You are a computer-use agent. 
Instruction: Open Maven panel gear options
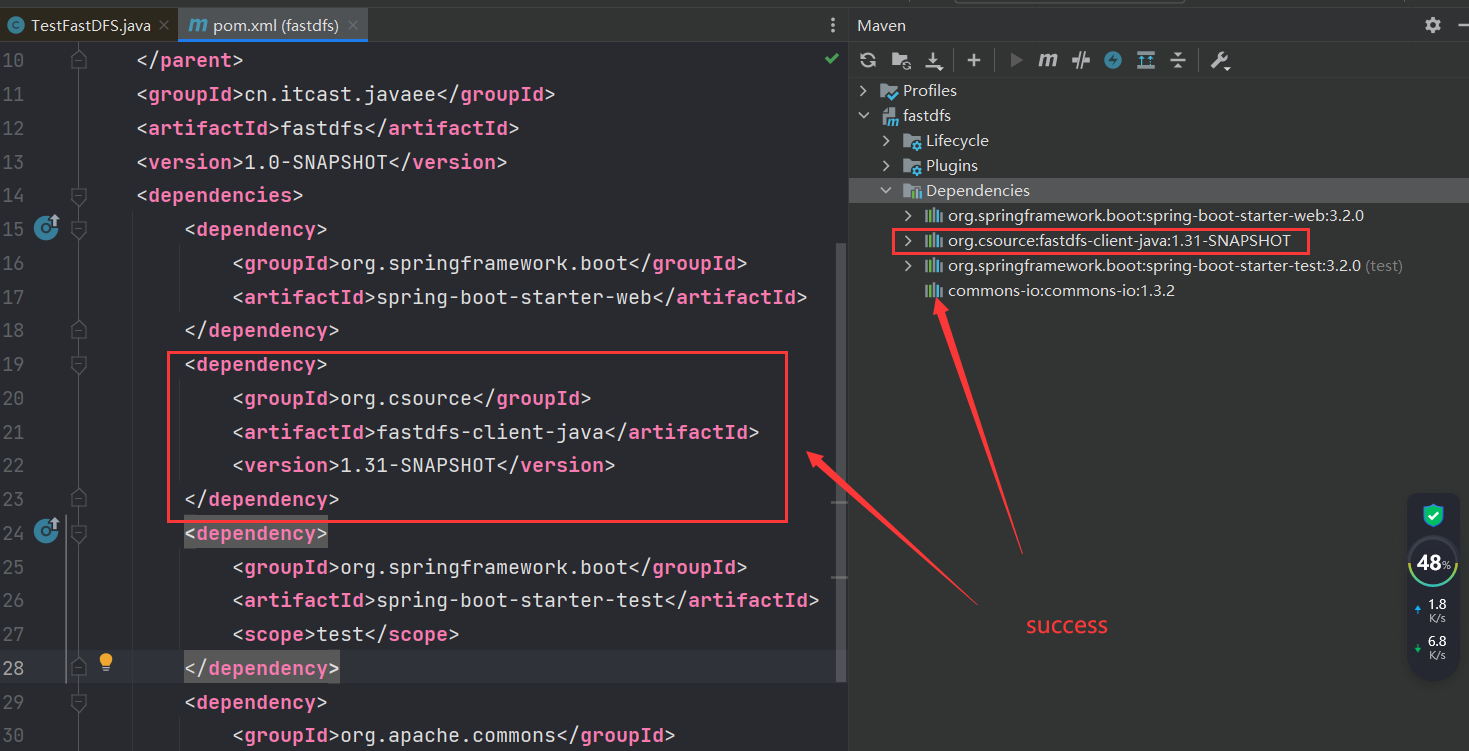point(1433,25)
